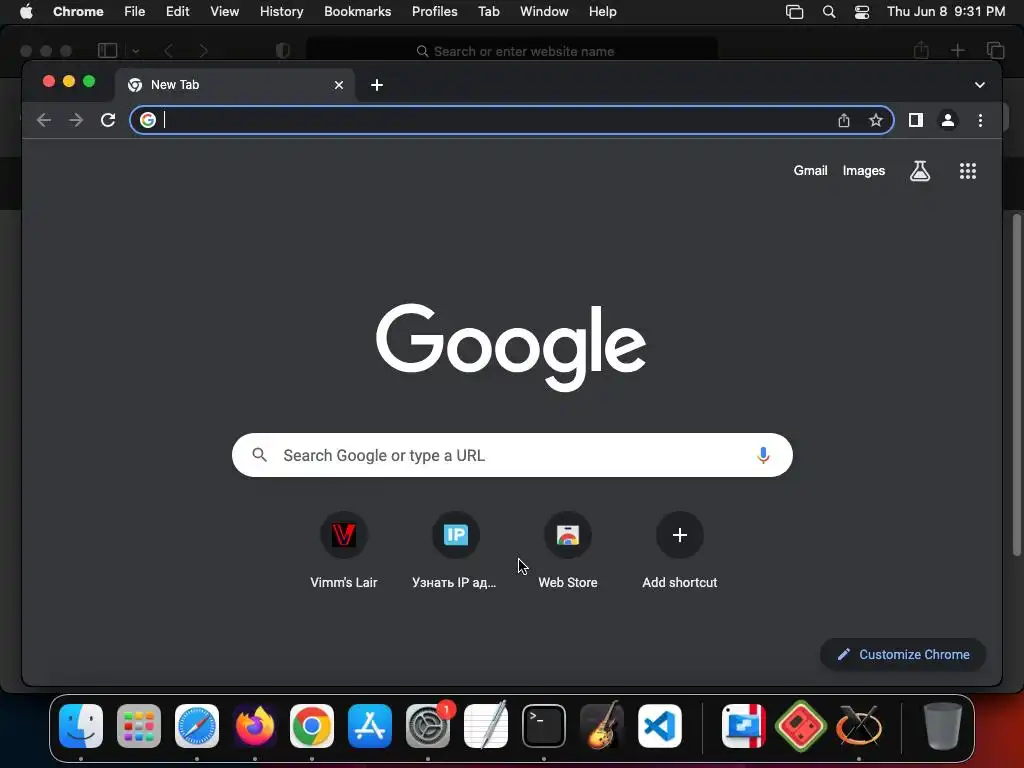Click Customize Chrome

pos(903,654)
